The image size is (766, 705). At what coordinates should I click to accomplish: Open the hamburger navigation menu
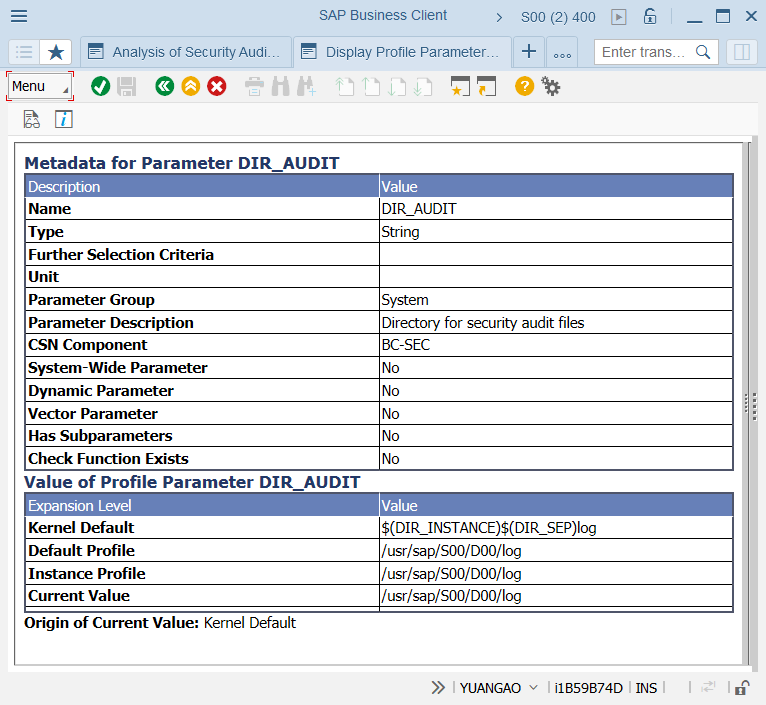coord(19,16)
